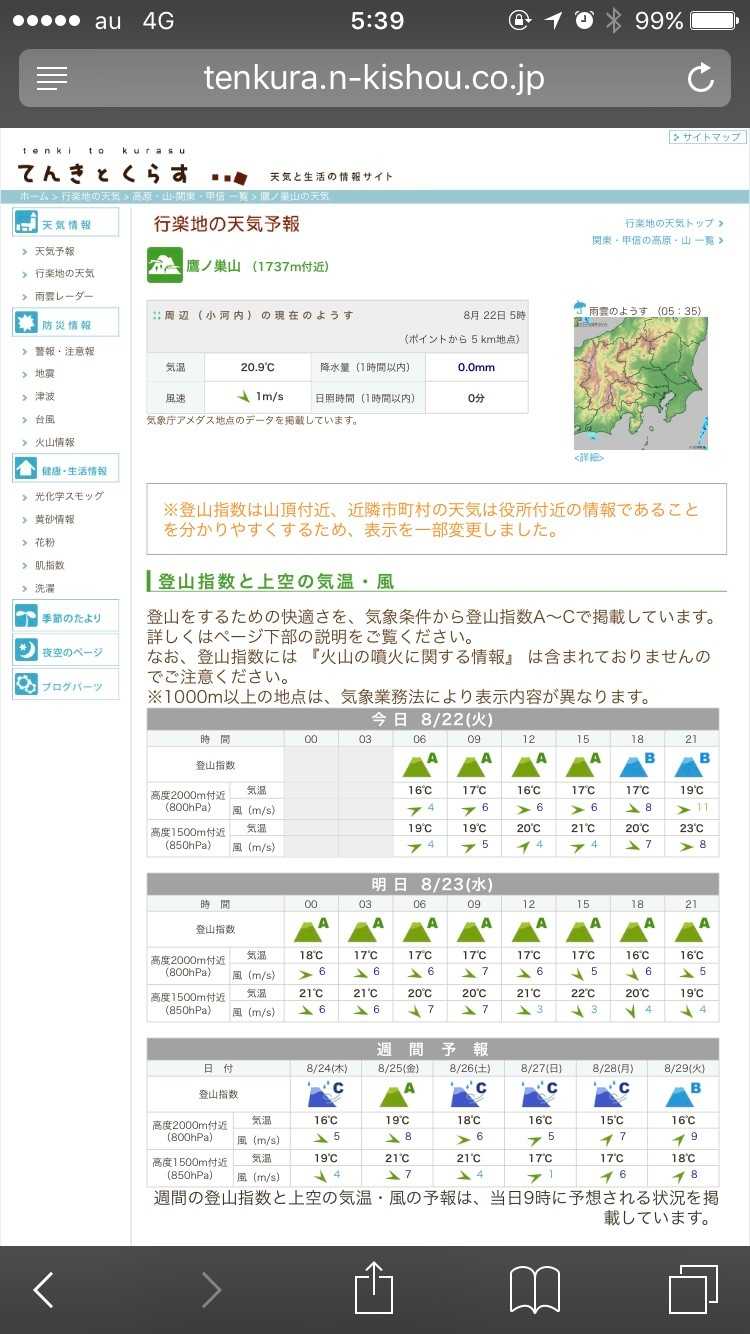
Task: Select 雨雲レーダー in the sidebar
Action: coord(63,296)
